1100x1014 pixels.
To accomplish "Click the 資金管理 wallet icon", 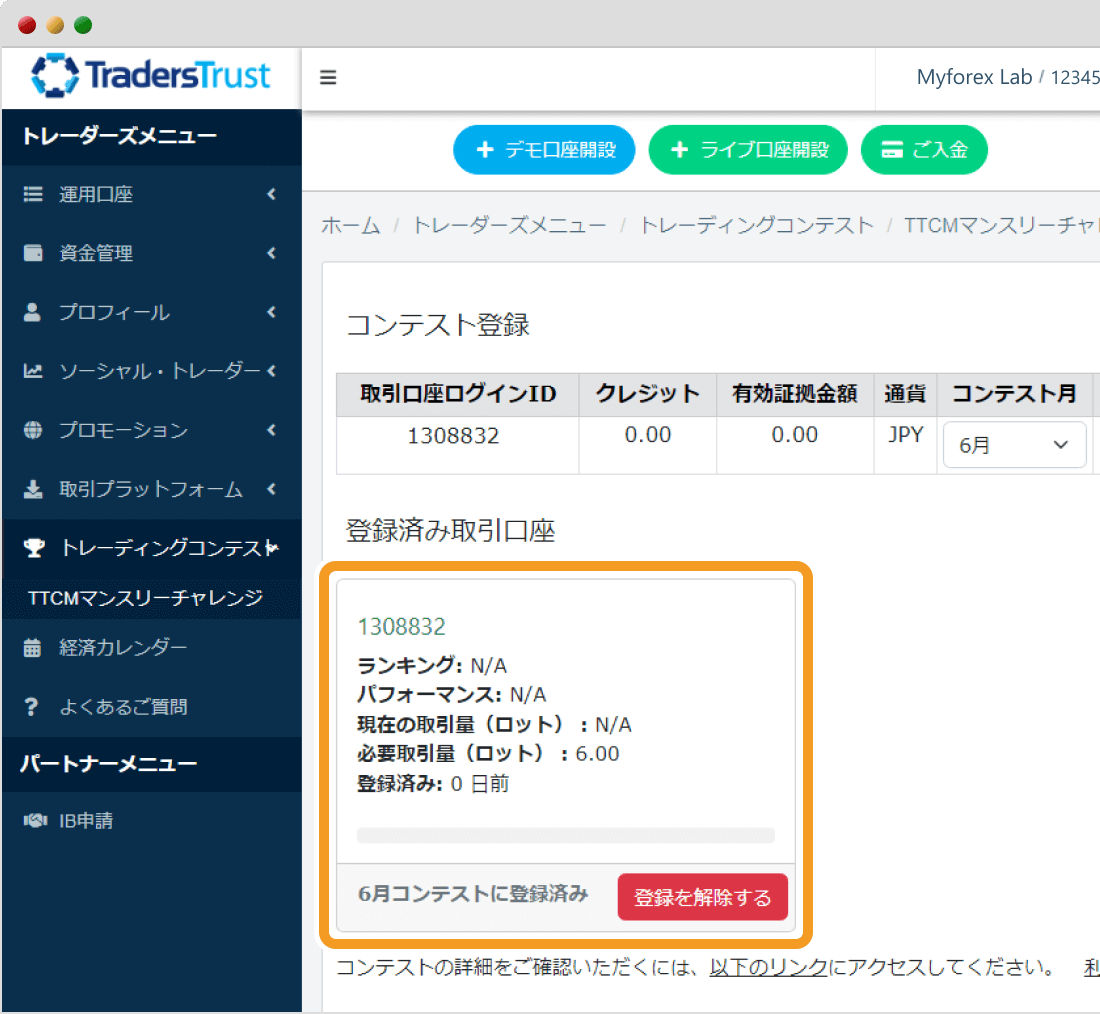I will (x=33, y=253).
